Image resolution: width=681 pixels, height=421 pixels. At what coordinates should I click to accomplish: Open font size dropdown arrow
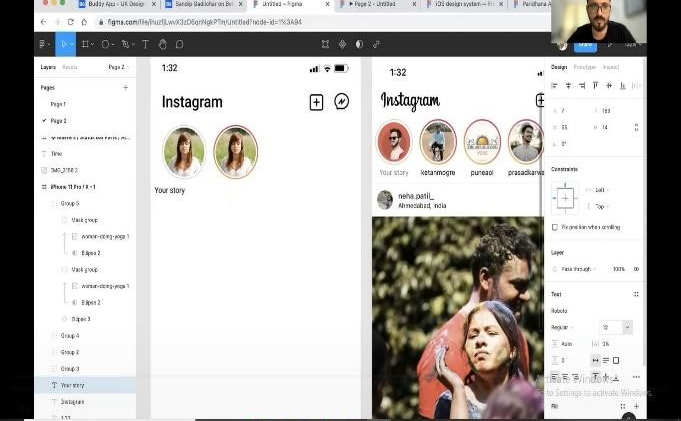coord(627,327)
